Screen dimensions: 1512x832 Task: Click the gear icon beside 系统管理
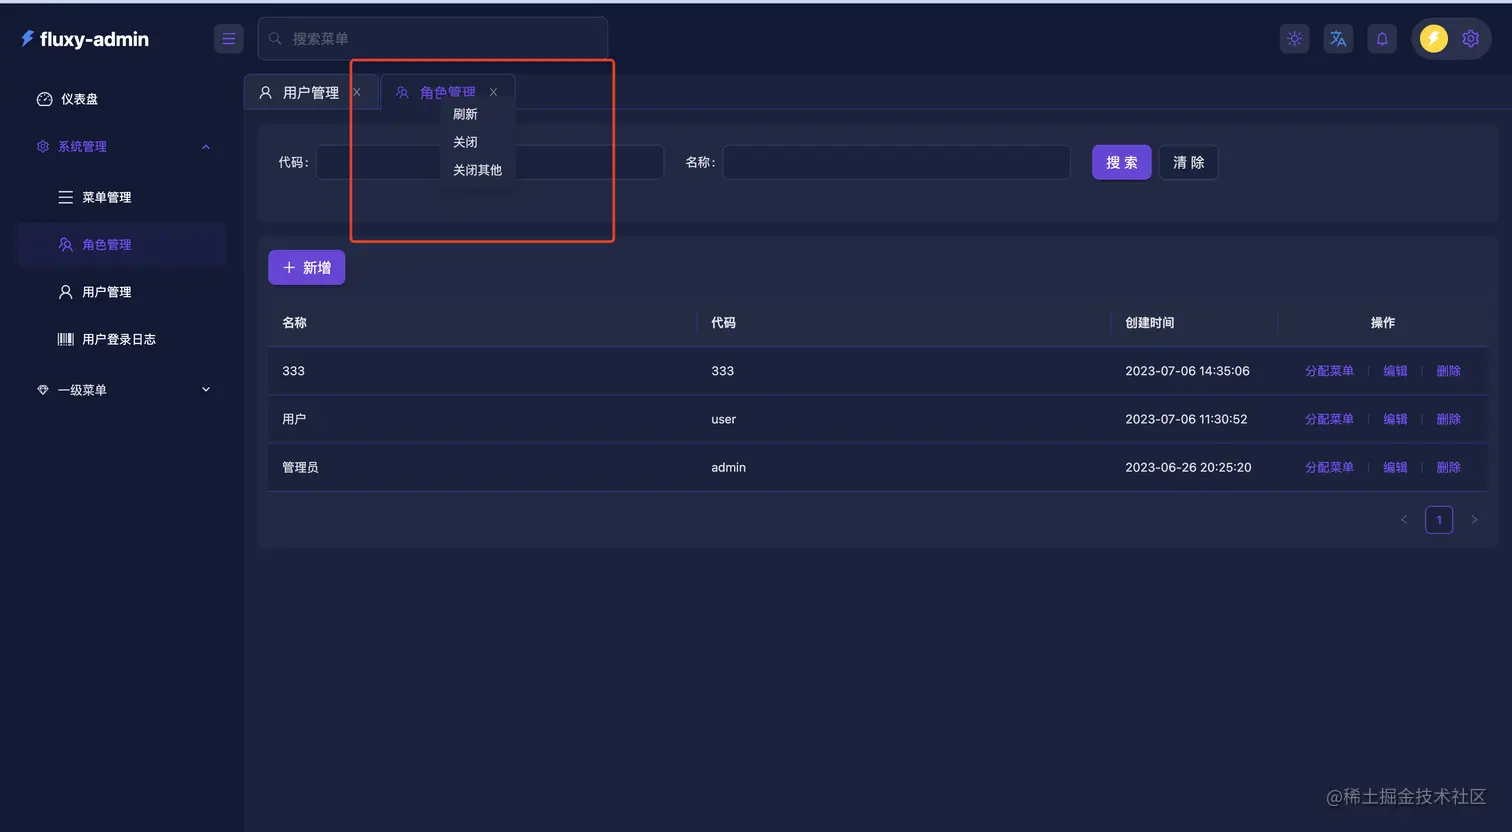43,146
